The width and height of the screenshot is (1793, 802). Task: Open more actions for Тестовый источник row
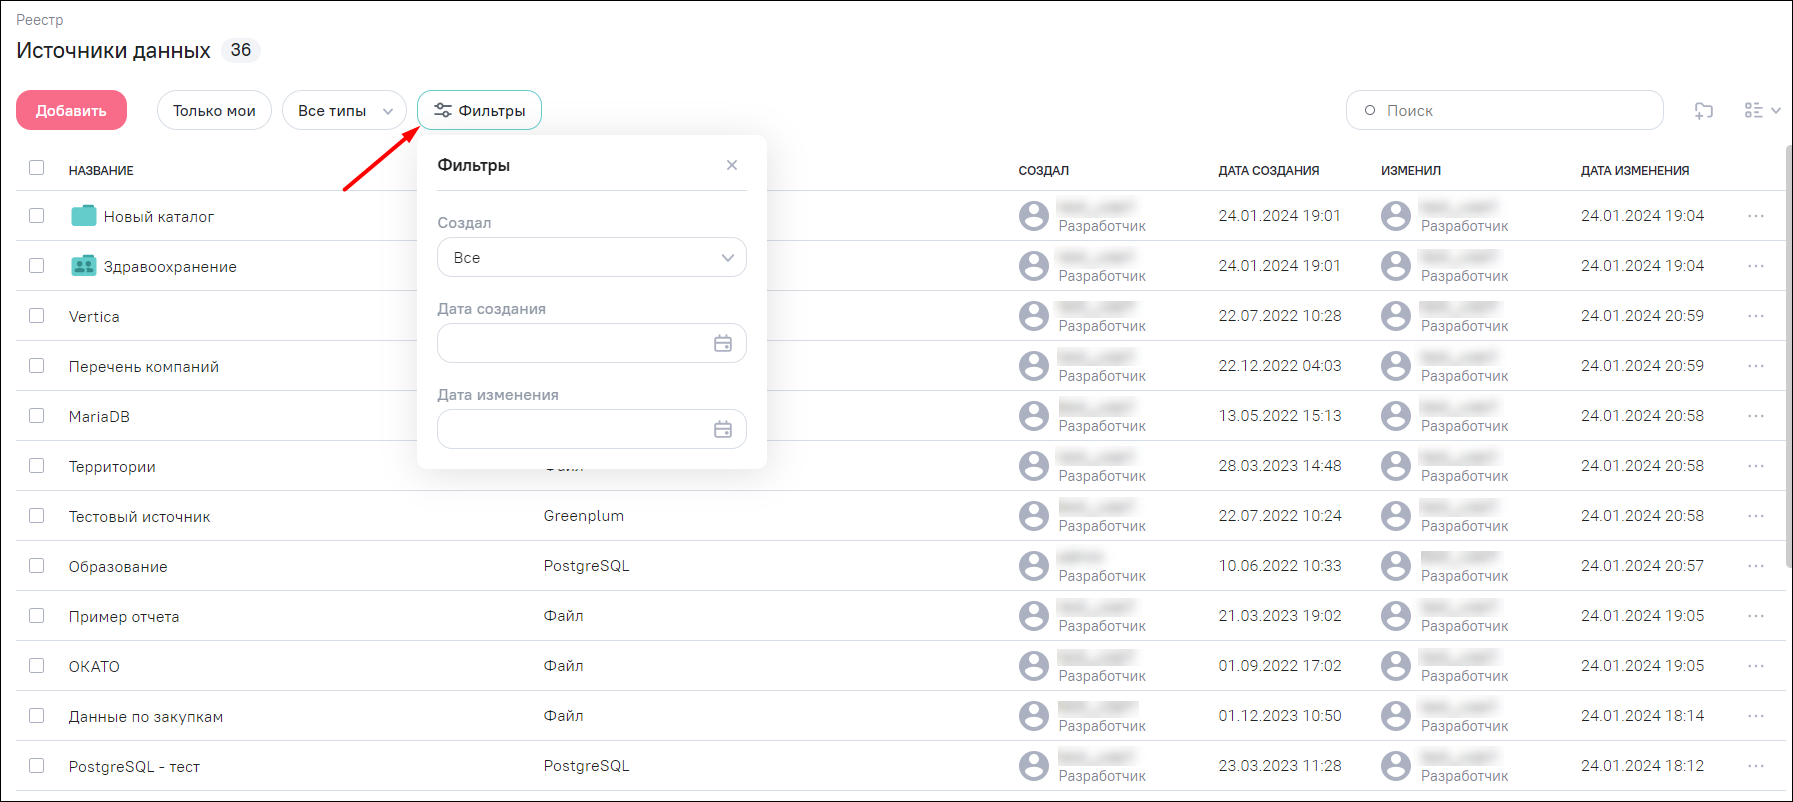point(1756,516)
